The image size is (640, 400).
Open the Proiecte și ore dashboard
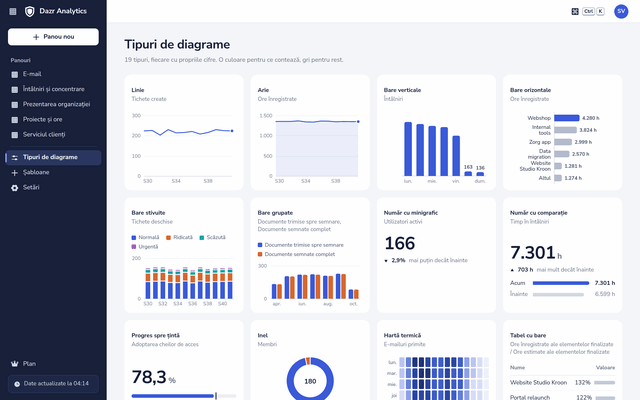53,120
